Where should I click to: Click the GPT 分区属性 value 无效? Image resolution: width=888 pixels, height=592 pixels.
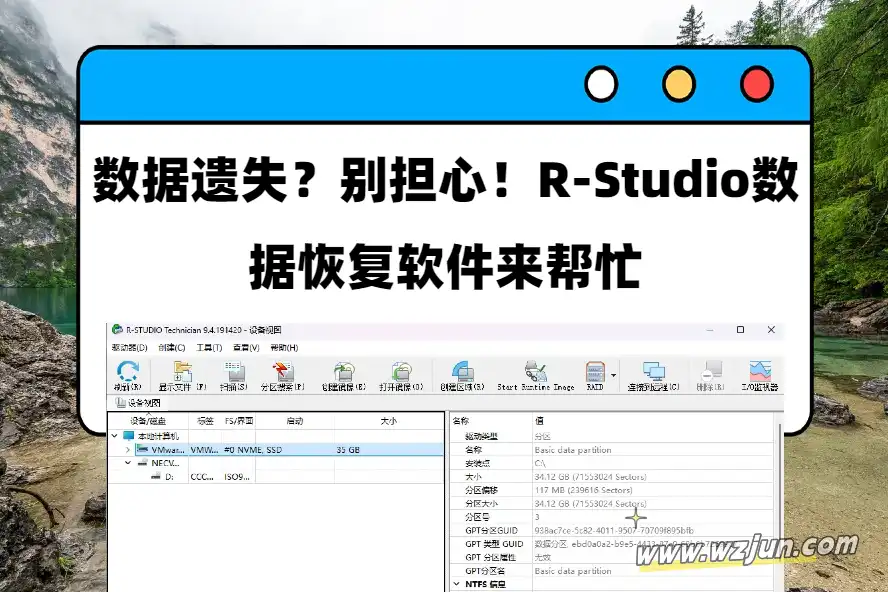pos(543,557)
